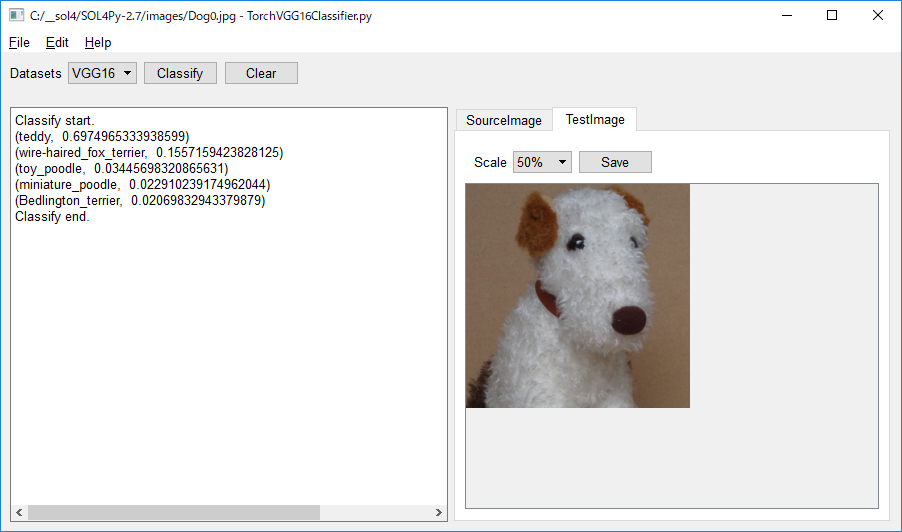Image resolution: width=902 pixels, height=532 pixels.
Task: Click the 'Classify start.' text line
Action: pos(55,120)
